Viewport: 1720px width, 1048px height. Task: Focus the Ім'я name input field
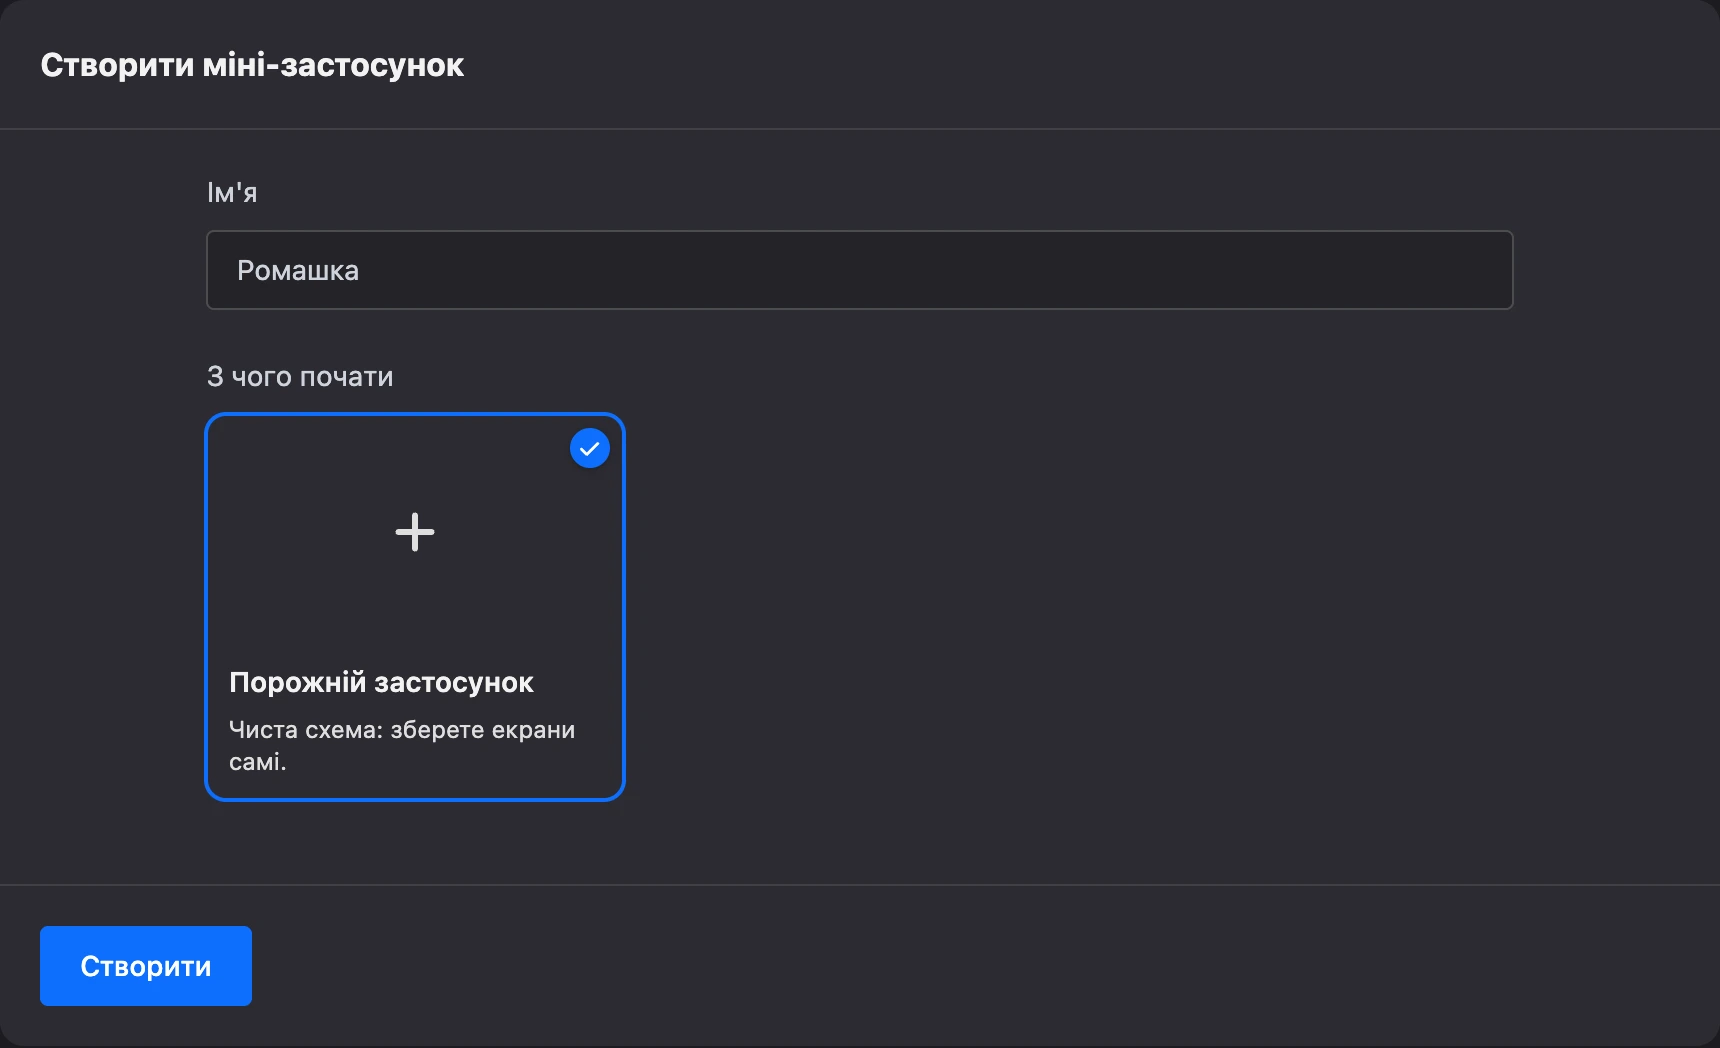(x=859, y=270)
